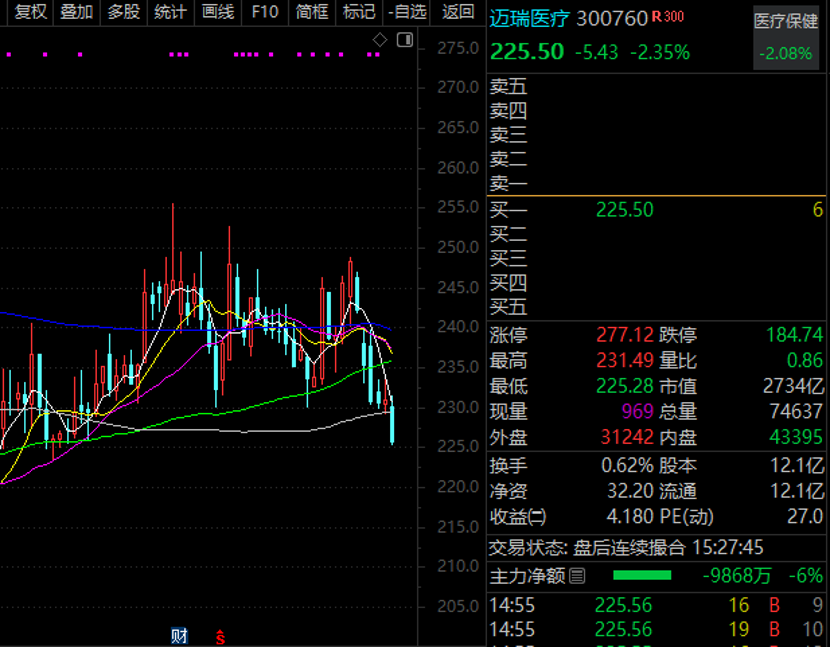The image size is (830, 648).
Task: Click the 250.0 price axis label
Action: (x=458, y=247)
